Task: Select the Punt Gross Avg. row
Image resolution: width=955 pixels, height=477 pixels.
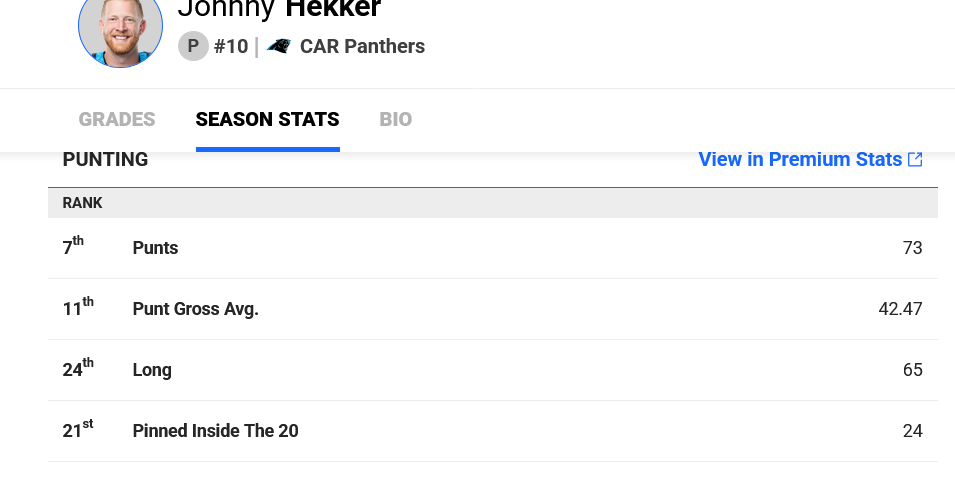Action: tap(493, 309)
